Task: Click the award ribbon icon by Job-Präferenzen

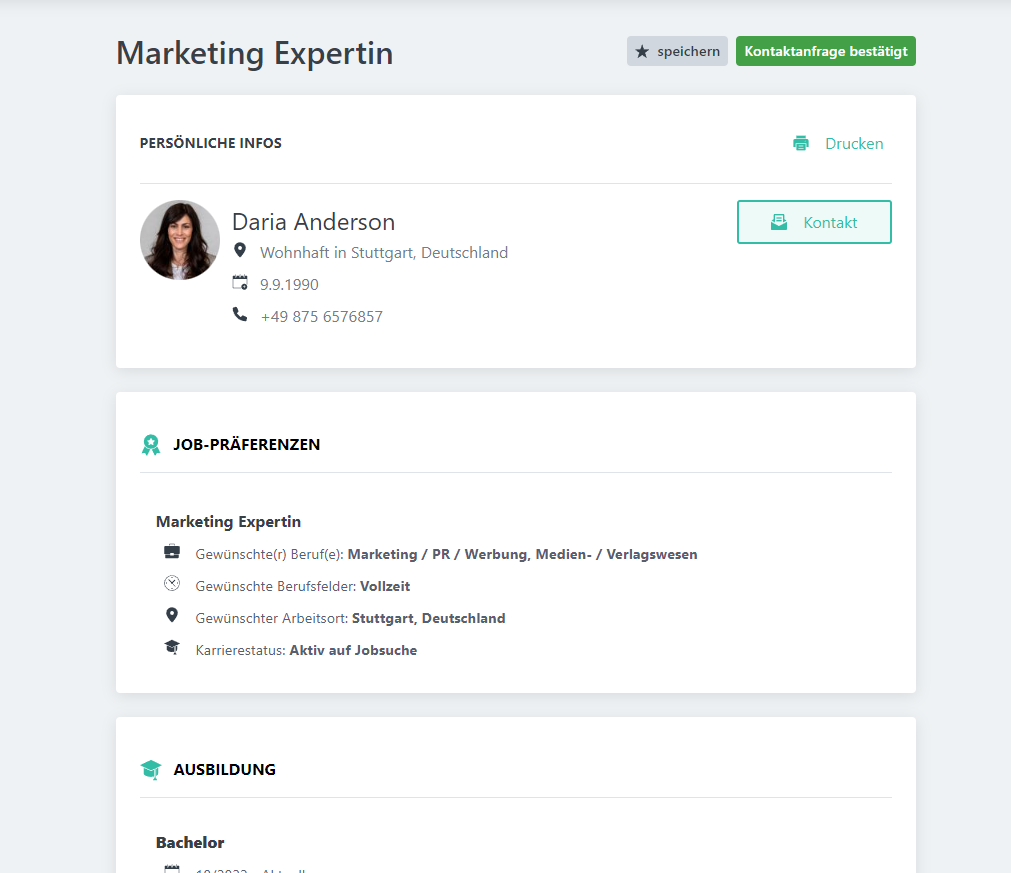Action: [151, 445]
